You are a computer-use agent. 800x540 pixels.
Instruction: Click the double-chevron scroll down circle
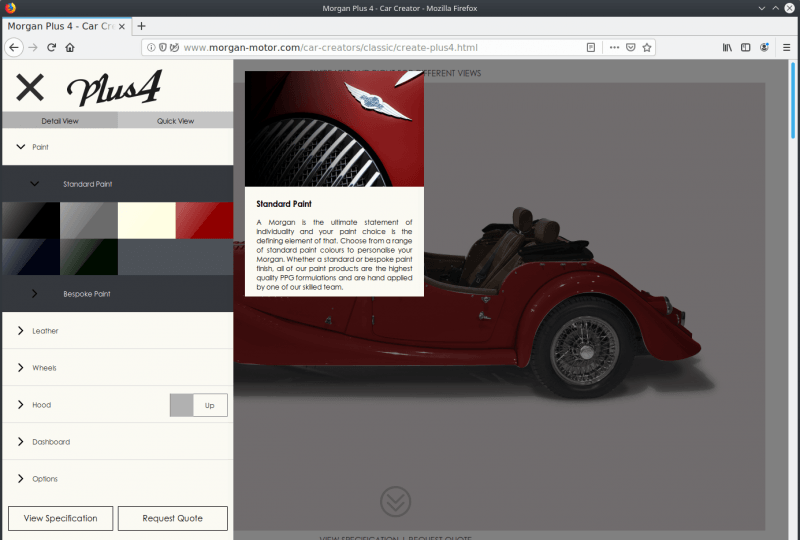395,501
